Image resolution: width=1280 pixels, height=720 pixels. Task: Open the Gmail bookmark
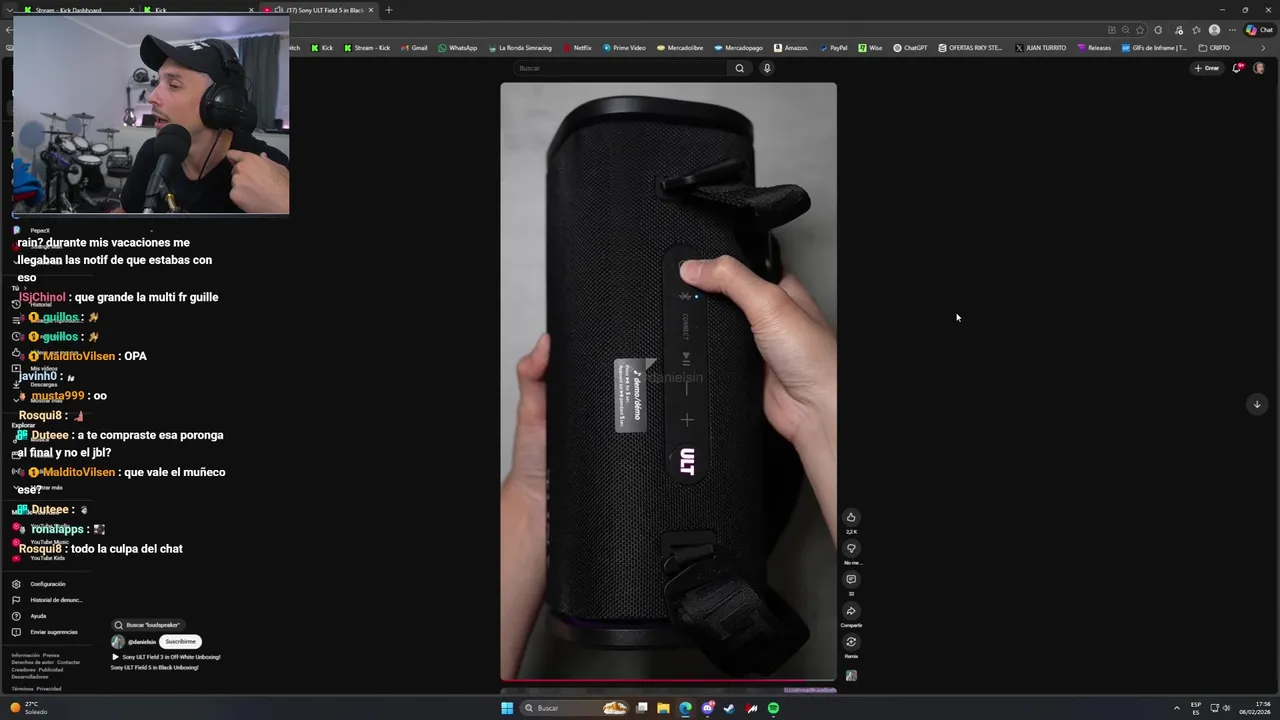(414, 48)
